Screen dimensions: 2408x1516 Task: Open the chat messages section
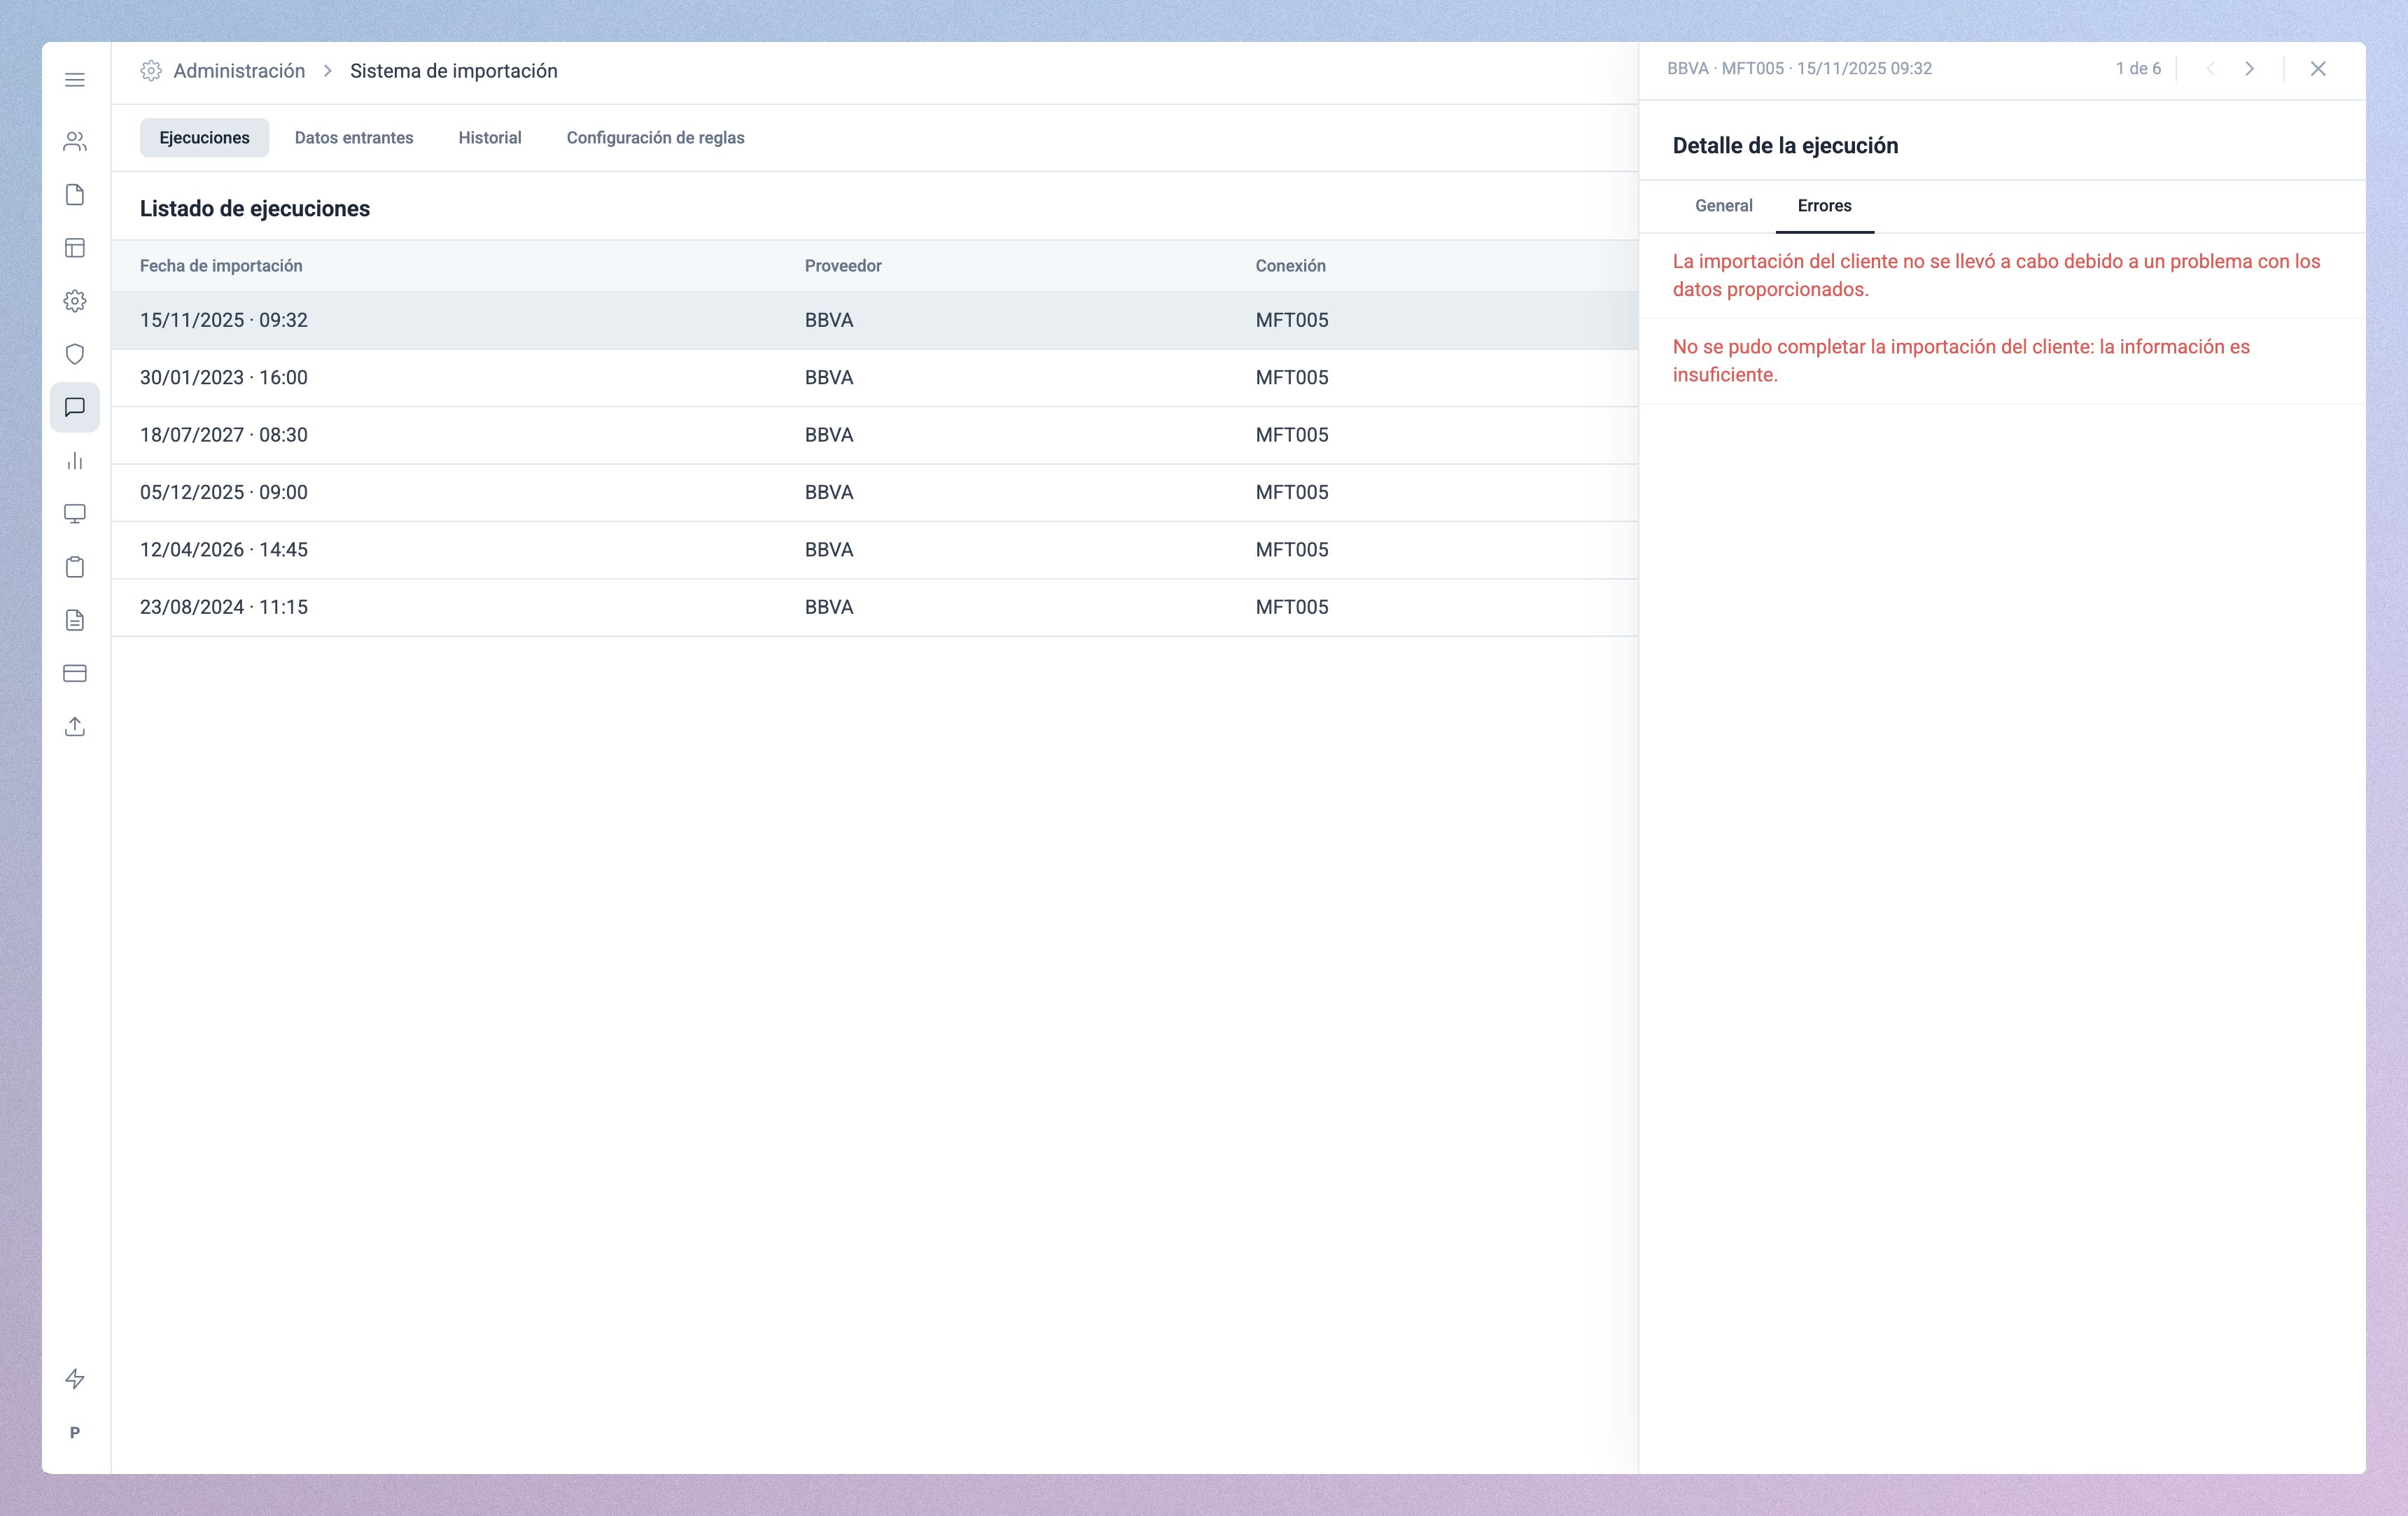point(75,407)
